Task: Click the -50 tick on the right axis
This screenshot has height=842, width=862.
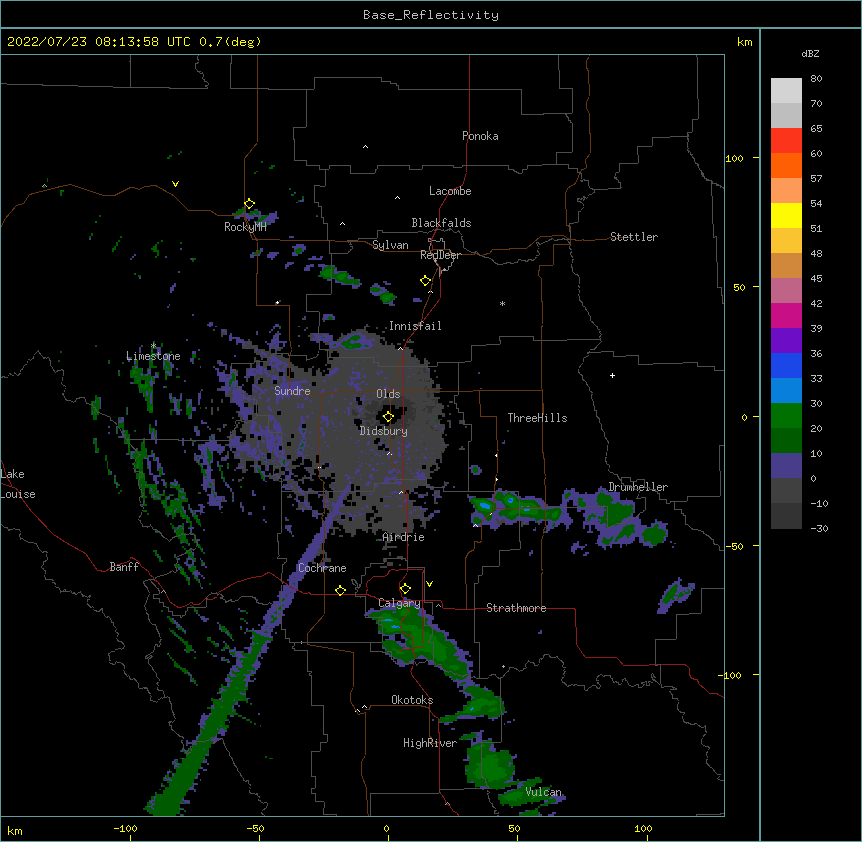Action: (734, 546)
